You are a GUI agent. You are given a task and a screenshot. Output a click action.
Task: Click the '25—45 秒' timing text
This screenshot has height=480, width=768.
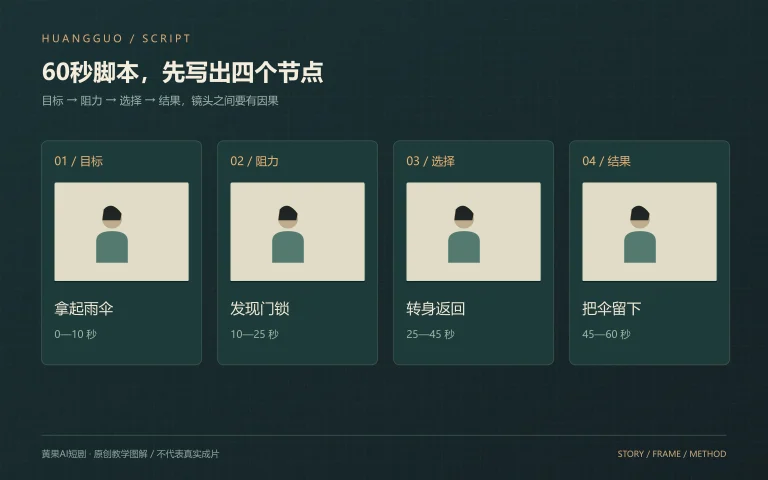point(431,334)
